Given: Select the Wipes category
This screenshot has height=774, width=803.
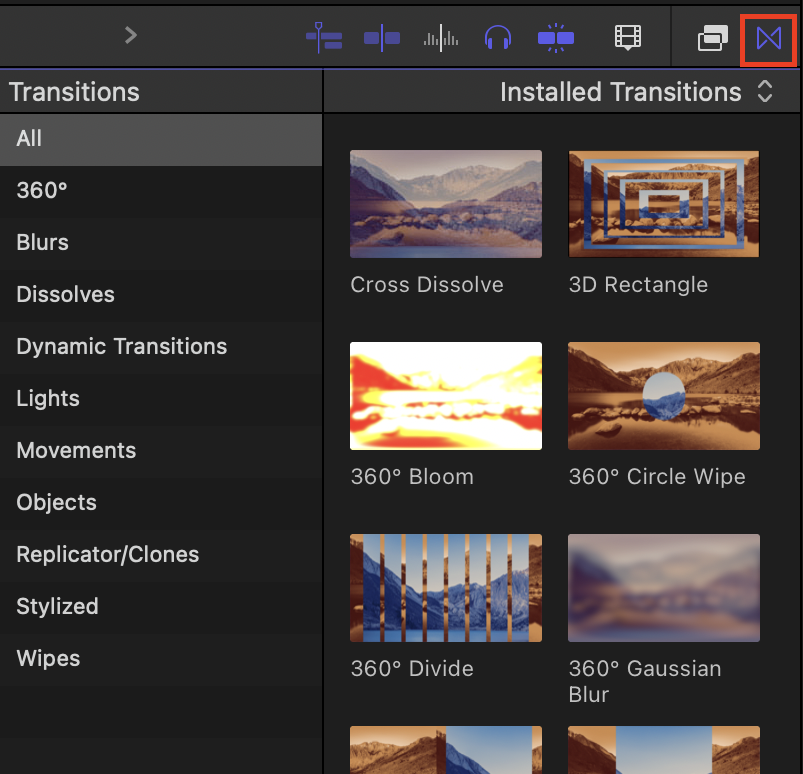Looking at the screenshot, I should 161,659.
